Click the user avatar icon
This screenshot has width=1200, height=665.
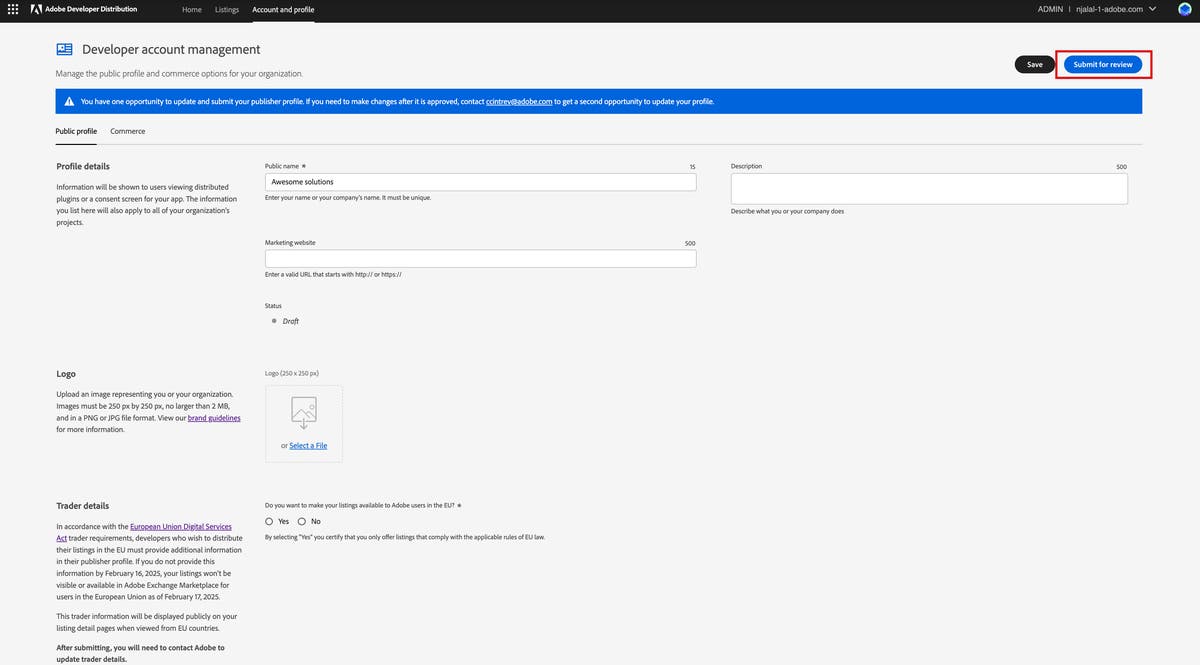pos(1185,9)
